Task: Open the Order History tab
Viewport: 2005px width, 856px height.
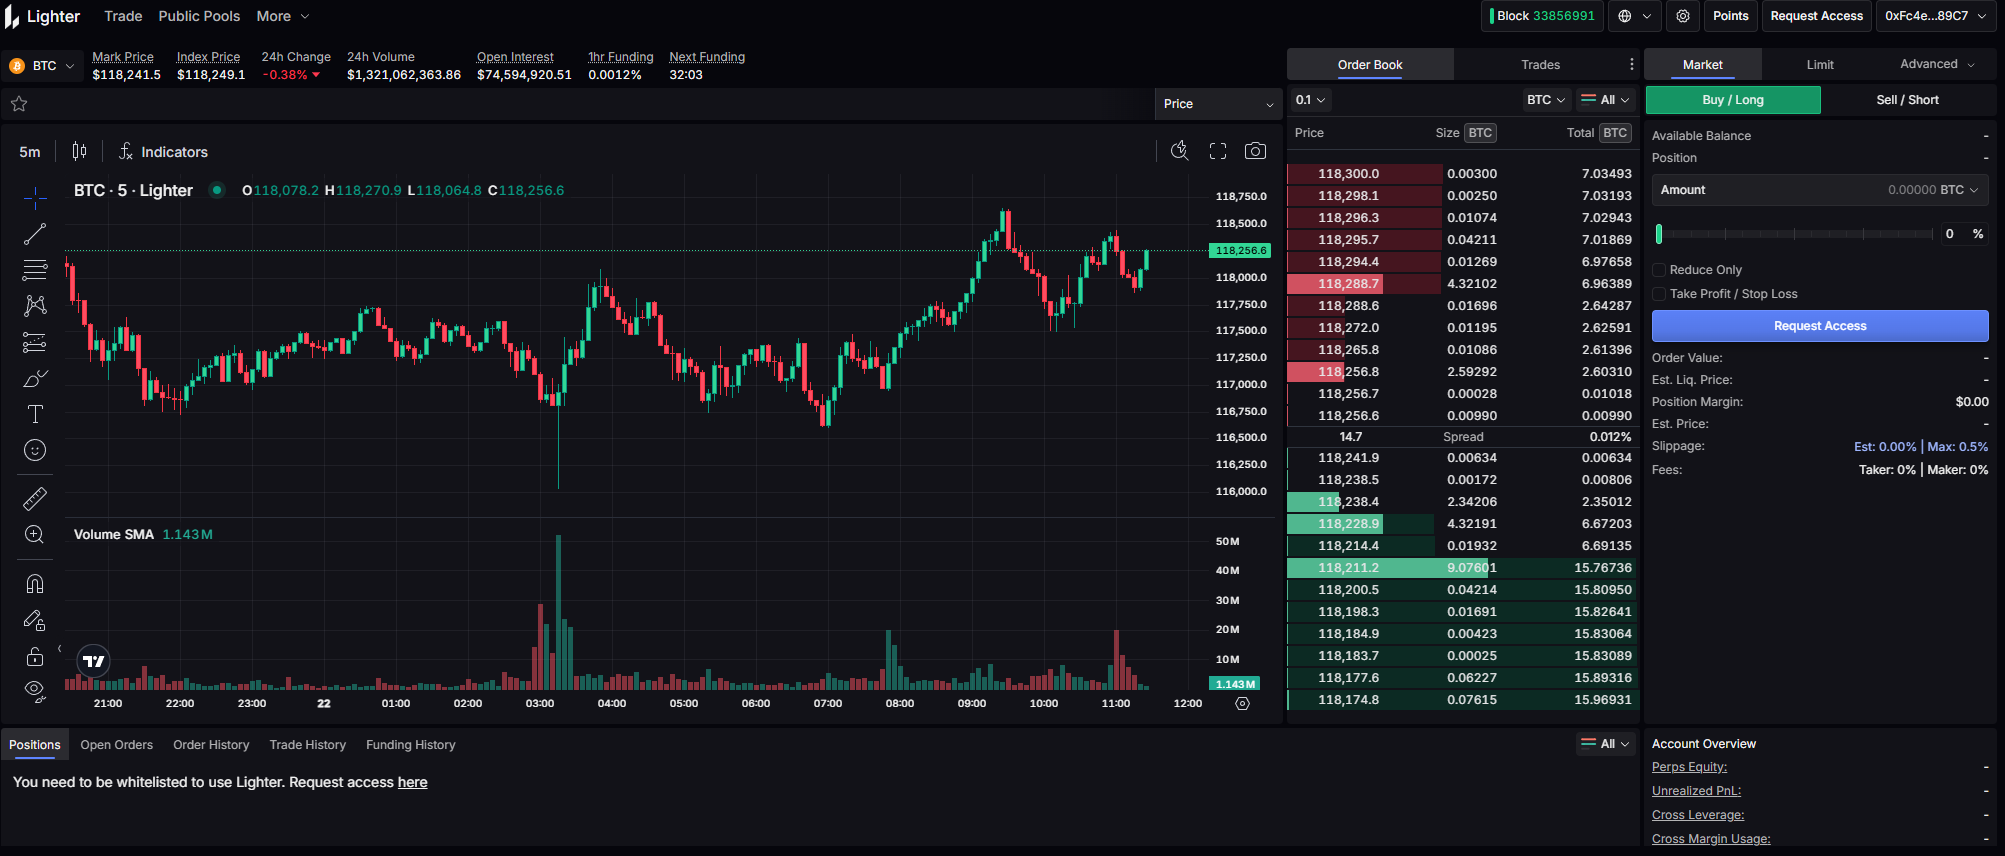Action: pos(211,745)
